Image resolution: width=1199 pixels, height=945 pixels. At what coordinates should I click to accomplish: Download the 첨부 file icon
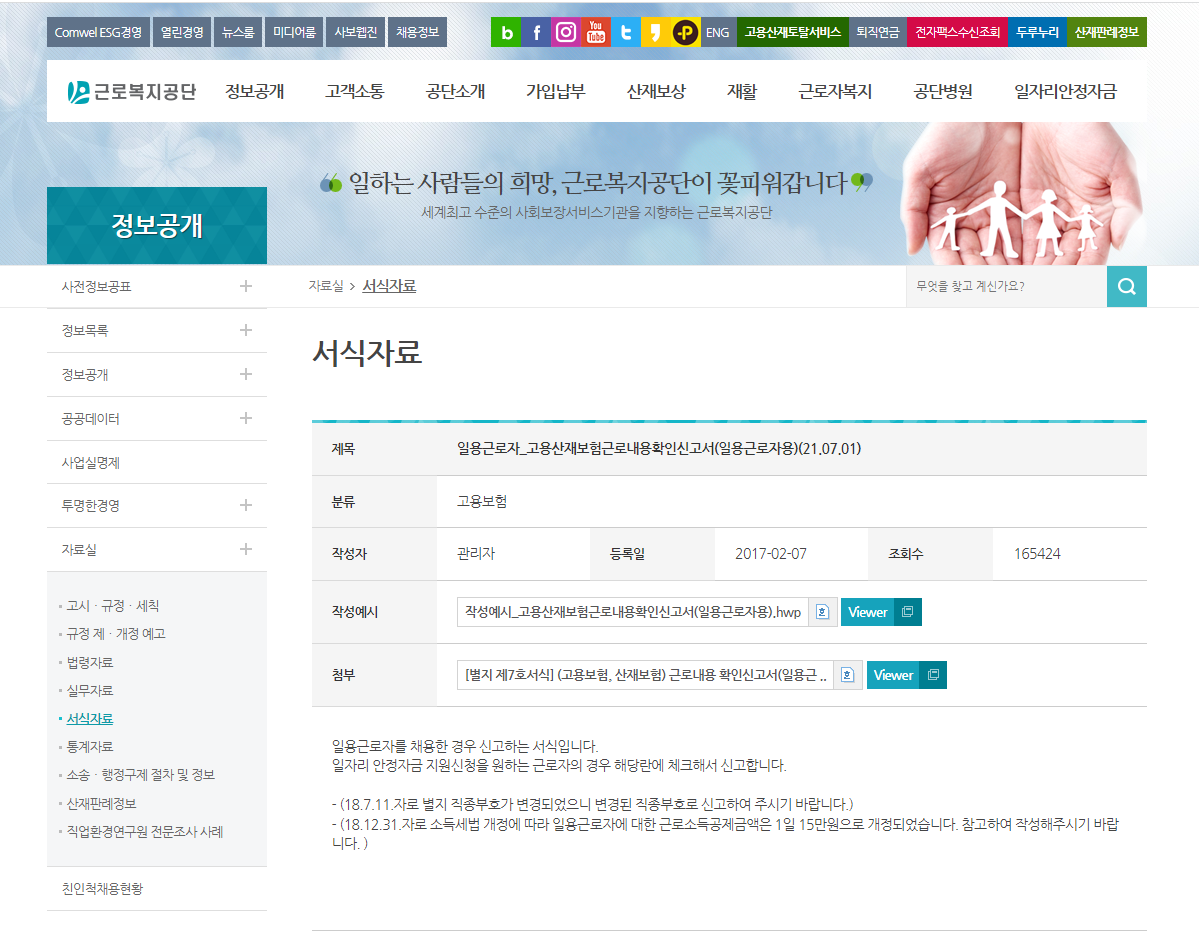848,675
